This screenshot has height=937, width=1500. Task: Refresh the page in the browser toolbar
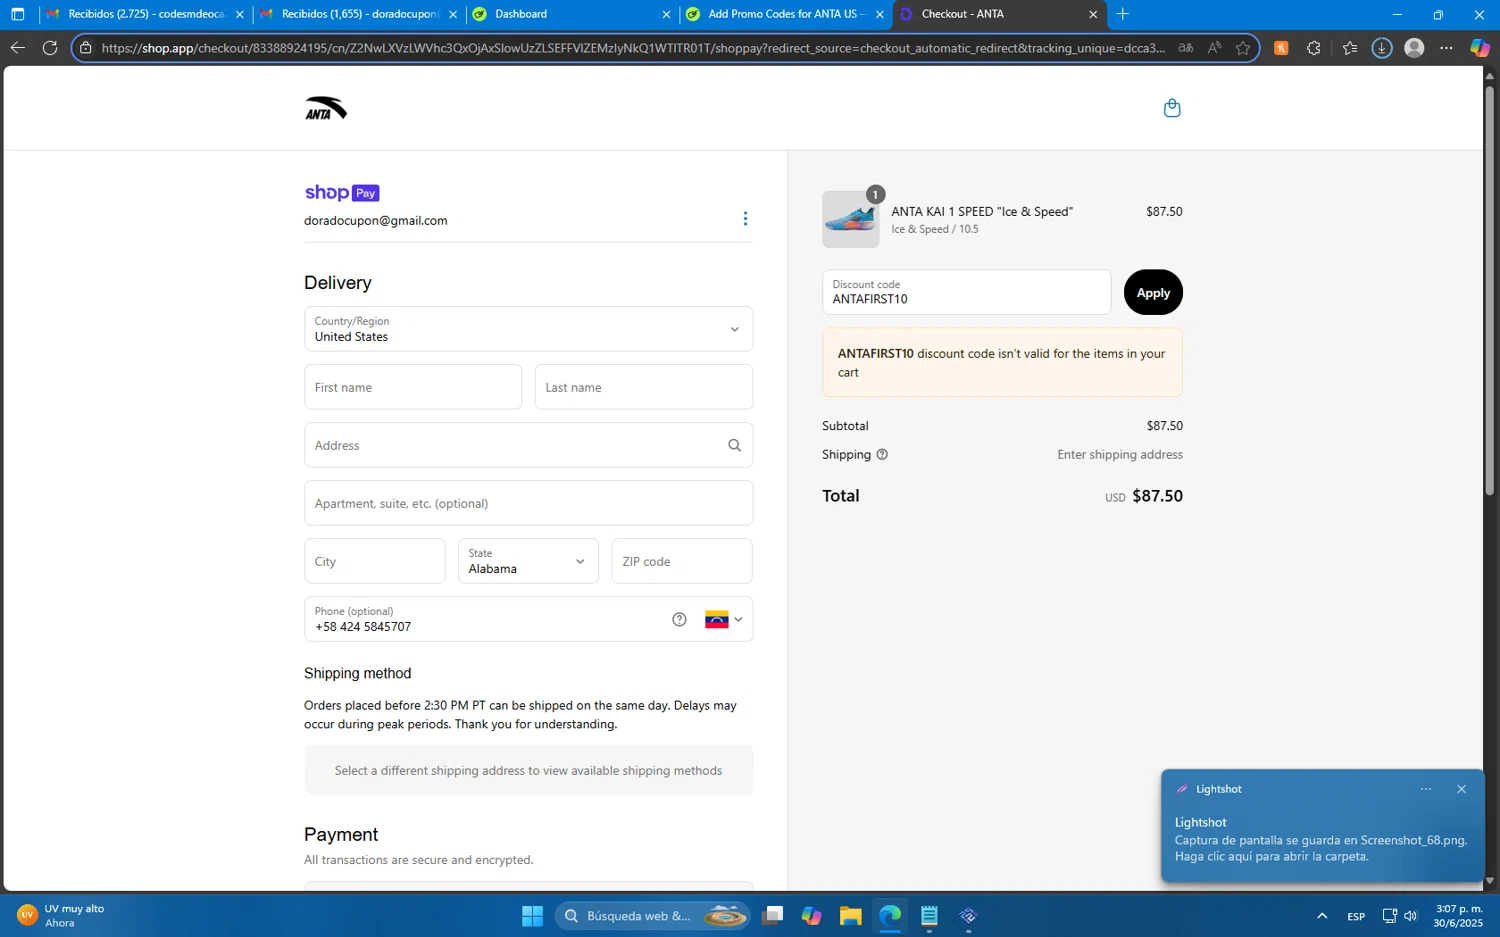pos(50,47)
